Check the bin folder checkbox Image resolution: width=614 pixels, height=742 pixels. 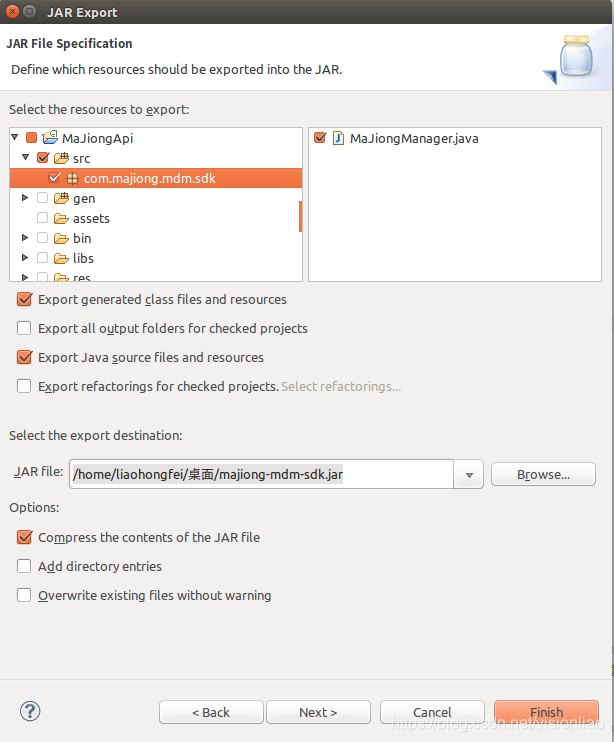[x=43, y=238]
